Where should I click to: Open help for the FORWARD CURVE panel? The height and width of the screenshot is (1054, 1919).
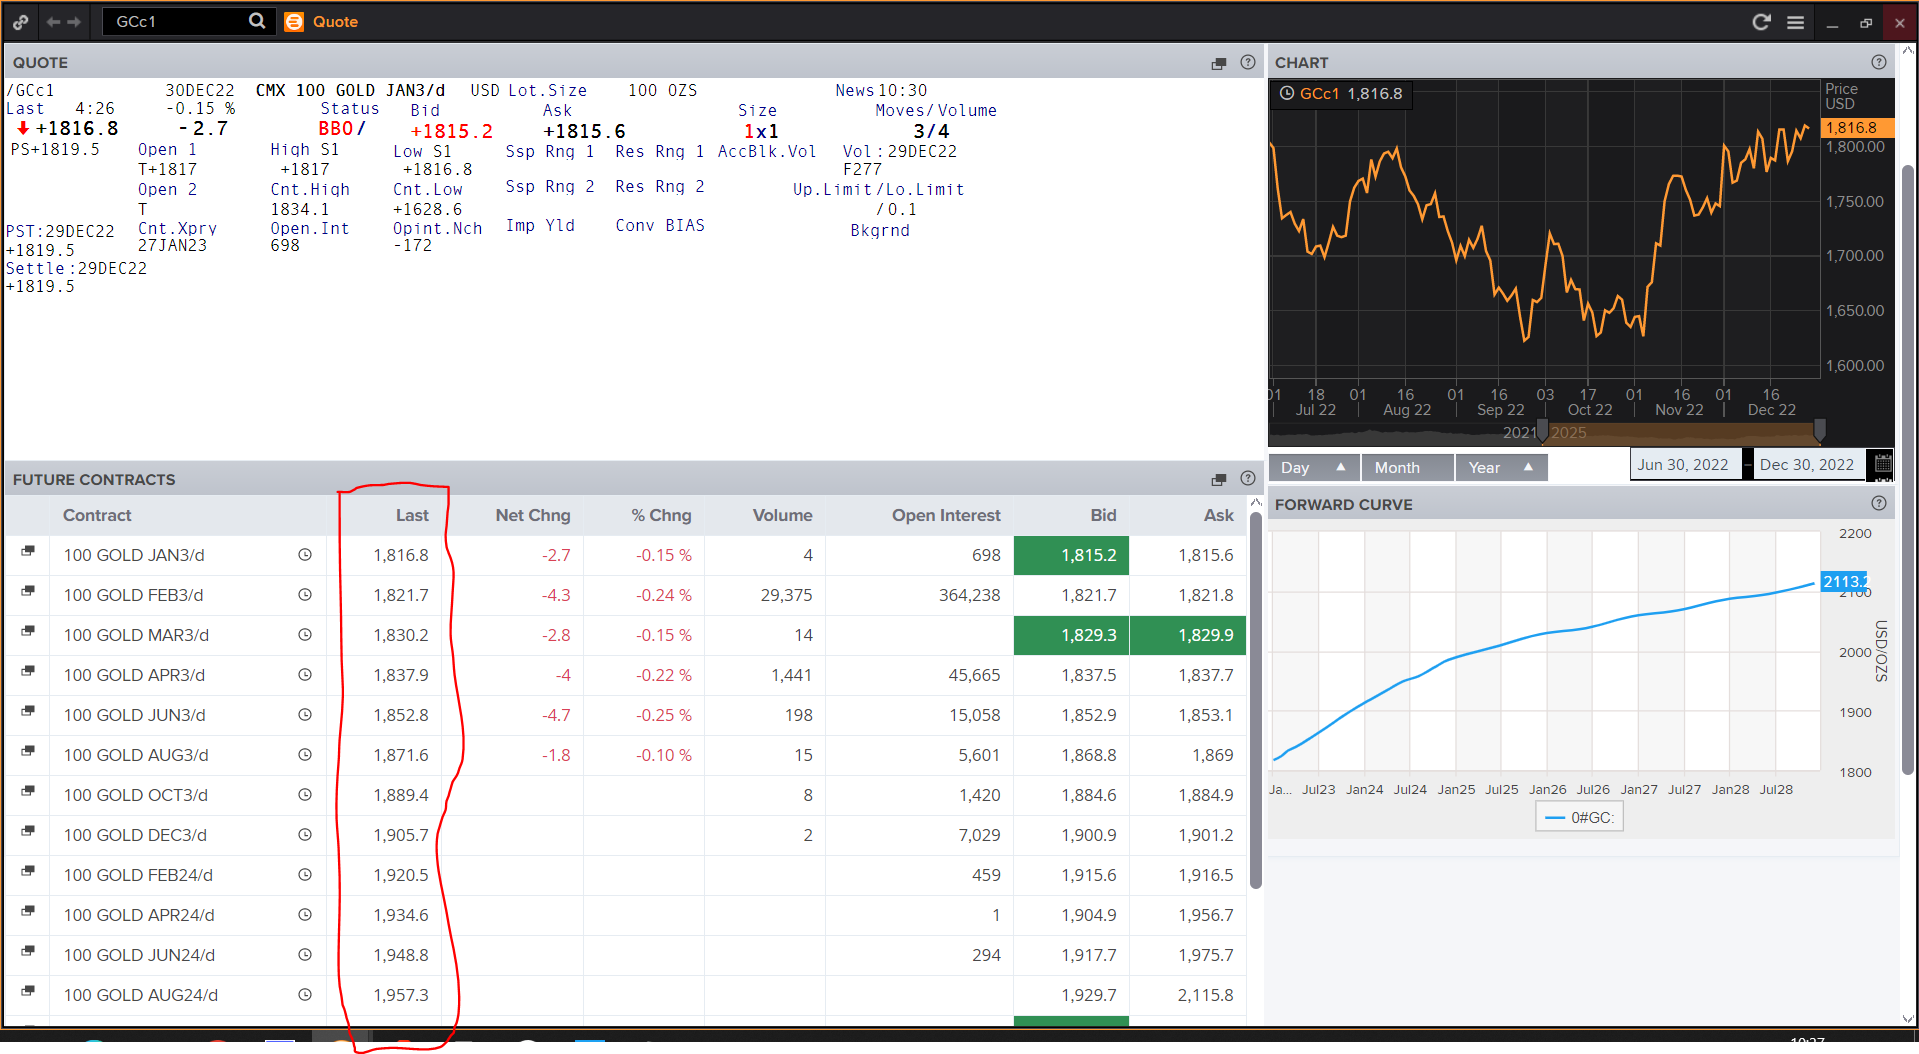click(x=1879, y=504)
